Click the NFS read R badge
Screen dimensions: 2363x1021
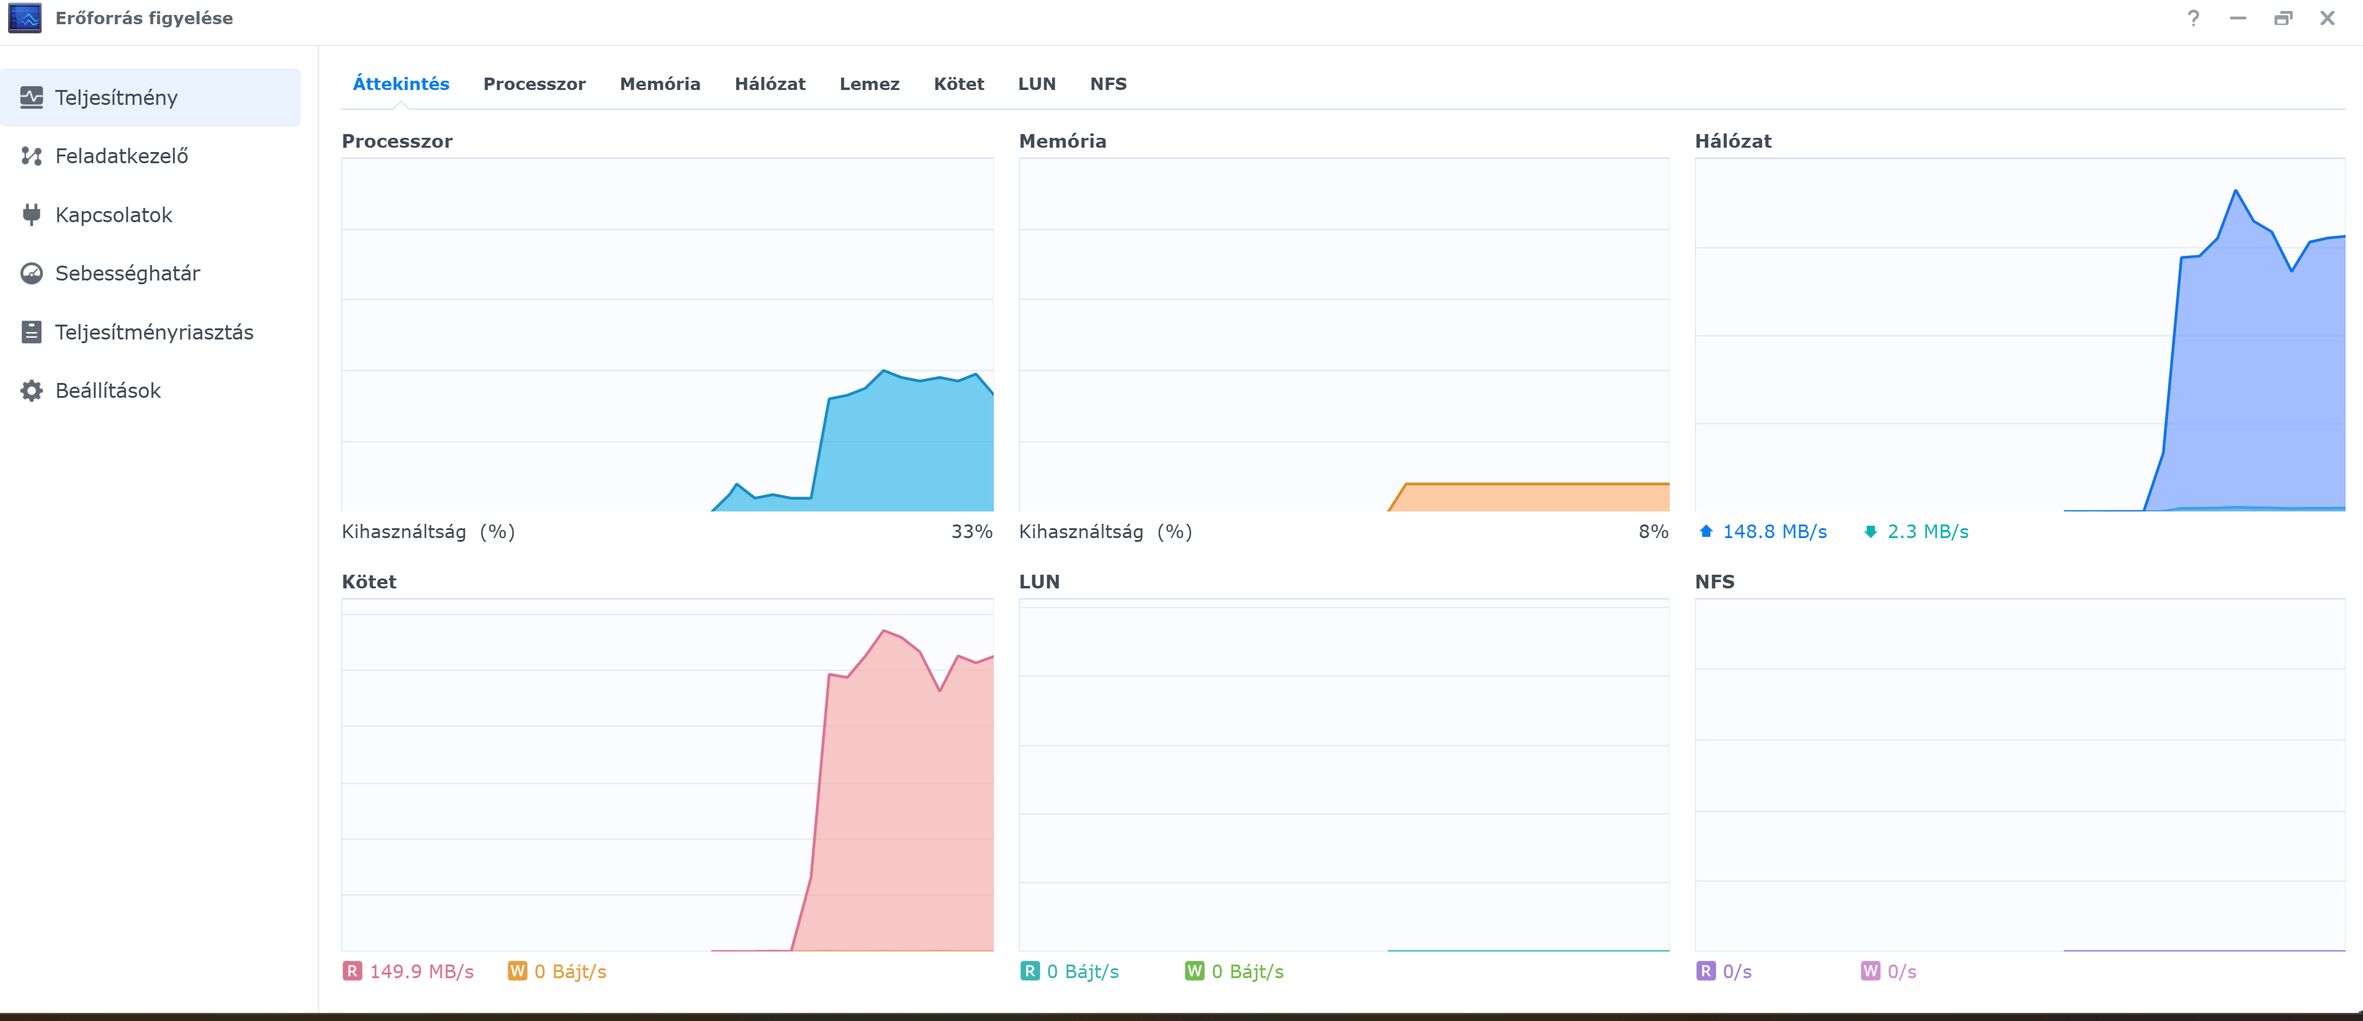(1705, 971)
